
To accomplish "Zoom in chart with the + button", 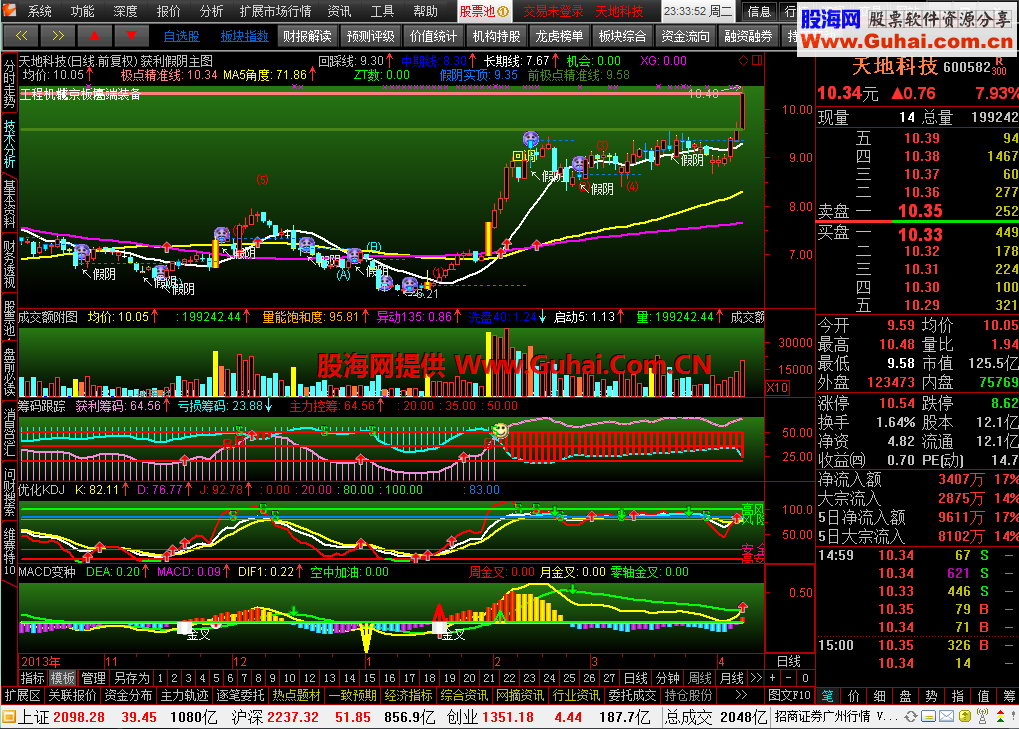I will click(x=772, y=678).
